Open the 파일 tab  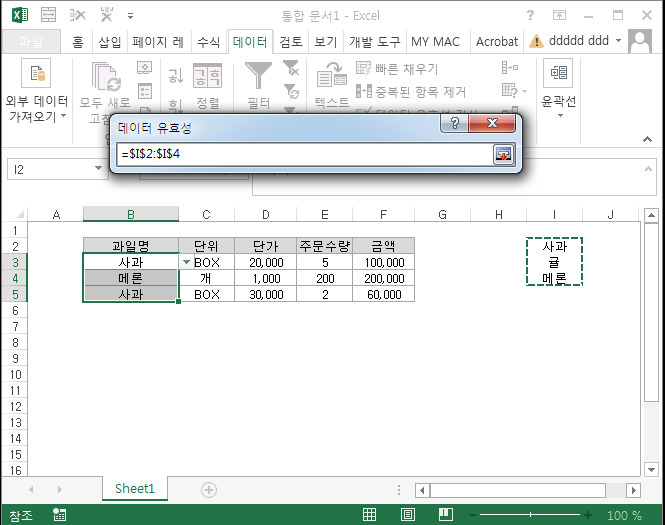click(x=31, y=42)
